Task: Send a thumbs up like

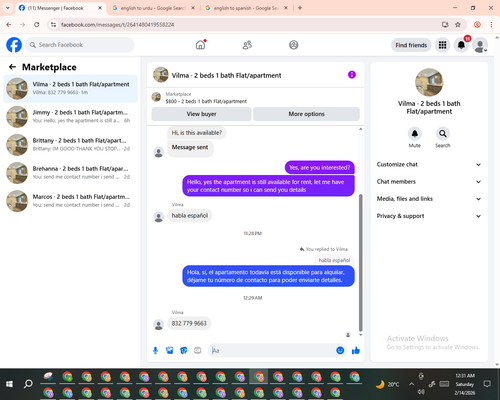Action: coord(356,350)
